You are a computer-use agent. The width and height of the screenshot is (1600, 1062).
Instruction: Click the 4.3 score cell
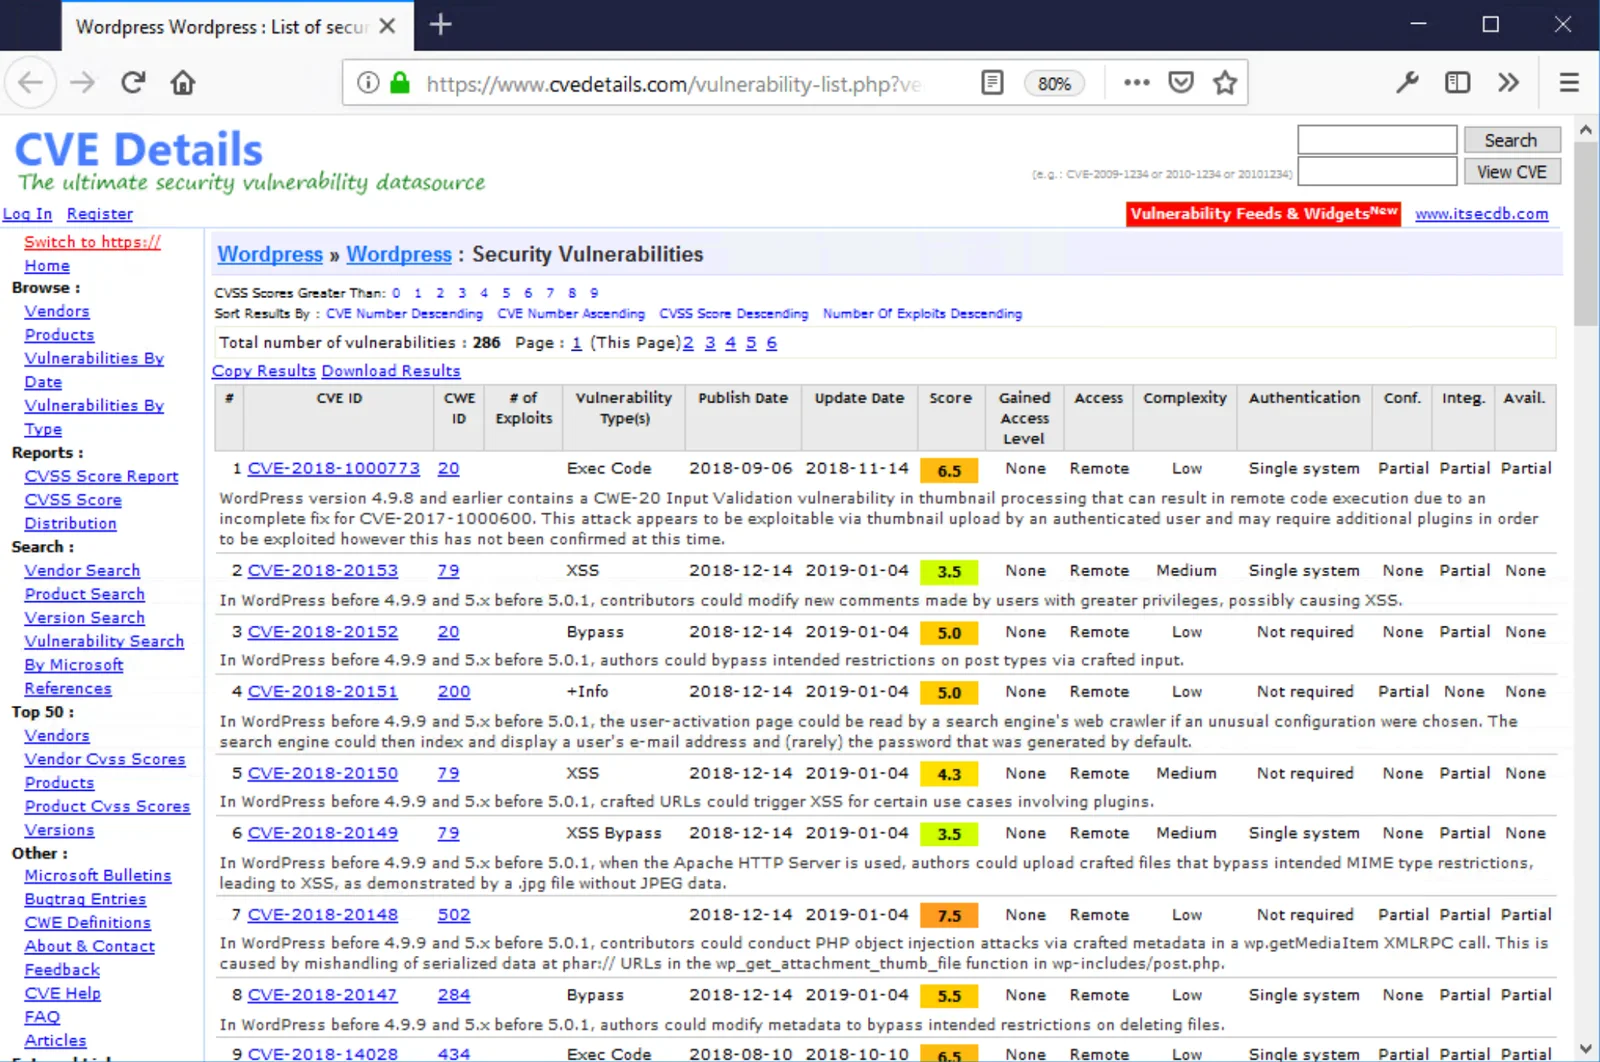949,774
